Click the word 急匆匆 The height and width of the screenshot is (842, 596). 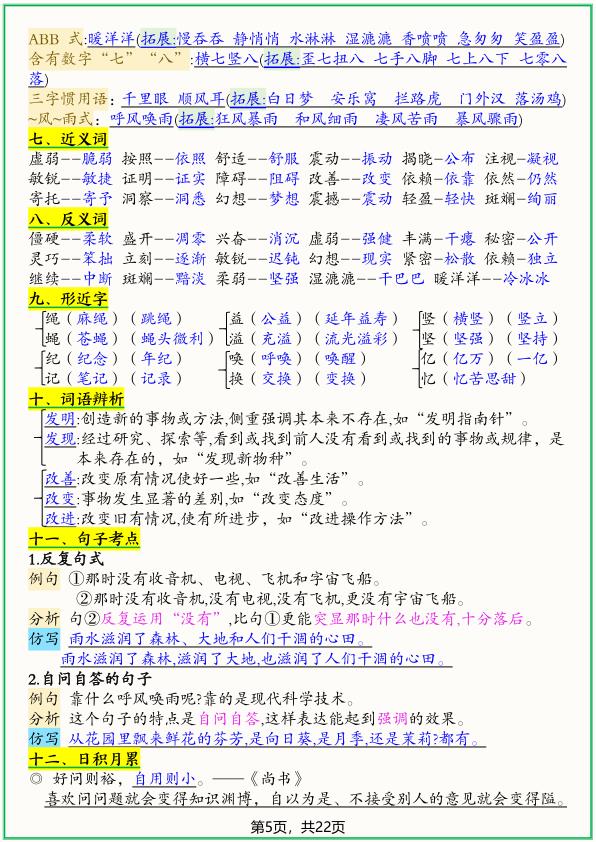click(x=481, y=39)
